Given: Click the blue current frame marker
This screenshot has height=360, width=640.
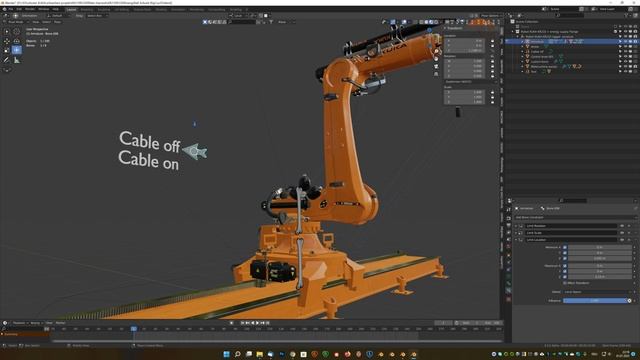Looking at the screenshot, I should (133, 329).
